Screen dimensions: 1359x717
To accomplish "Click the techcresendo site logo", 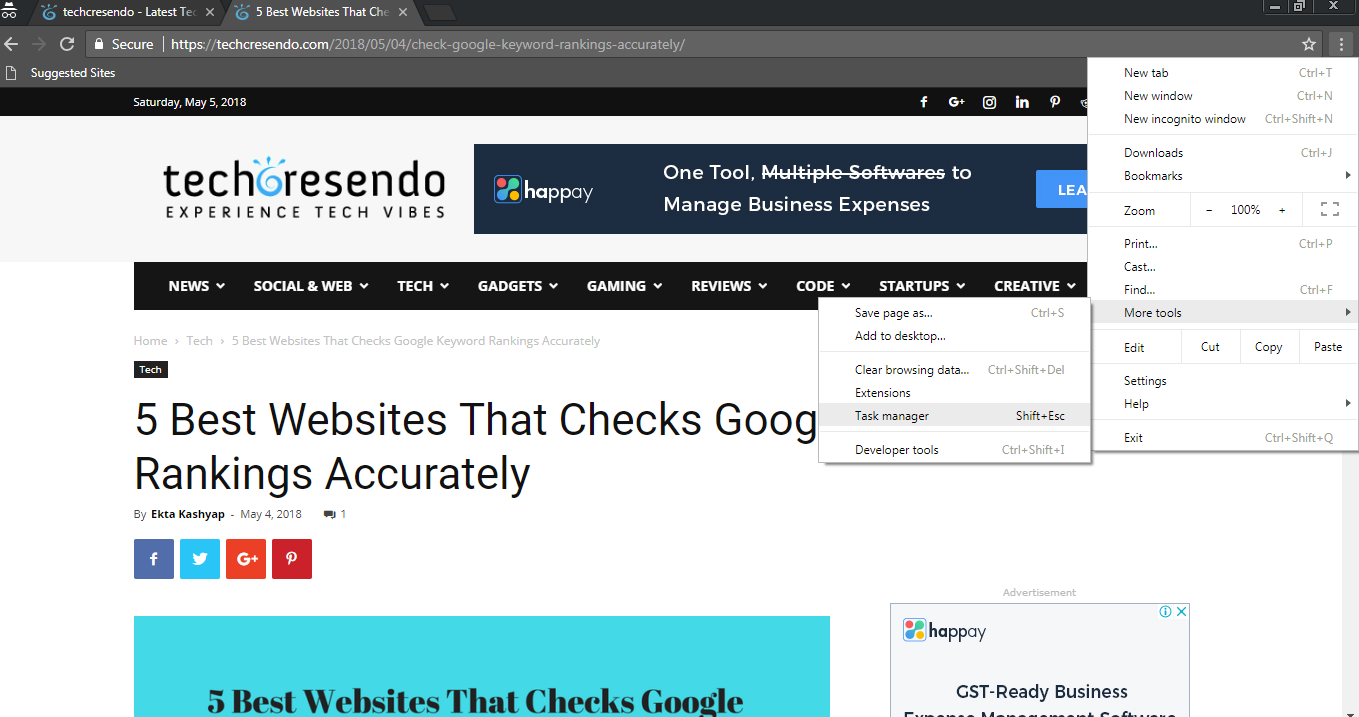I will click(304, 187).
